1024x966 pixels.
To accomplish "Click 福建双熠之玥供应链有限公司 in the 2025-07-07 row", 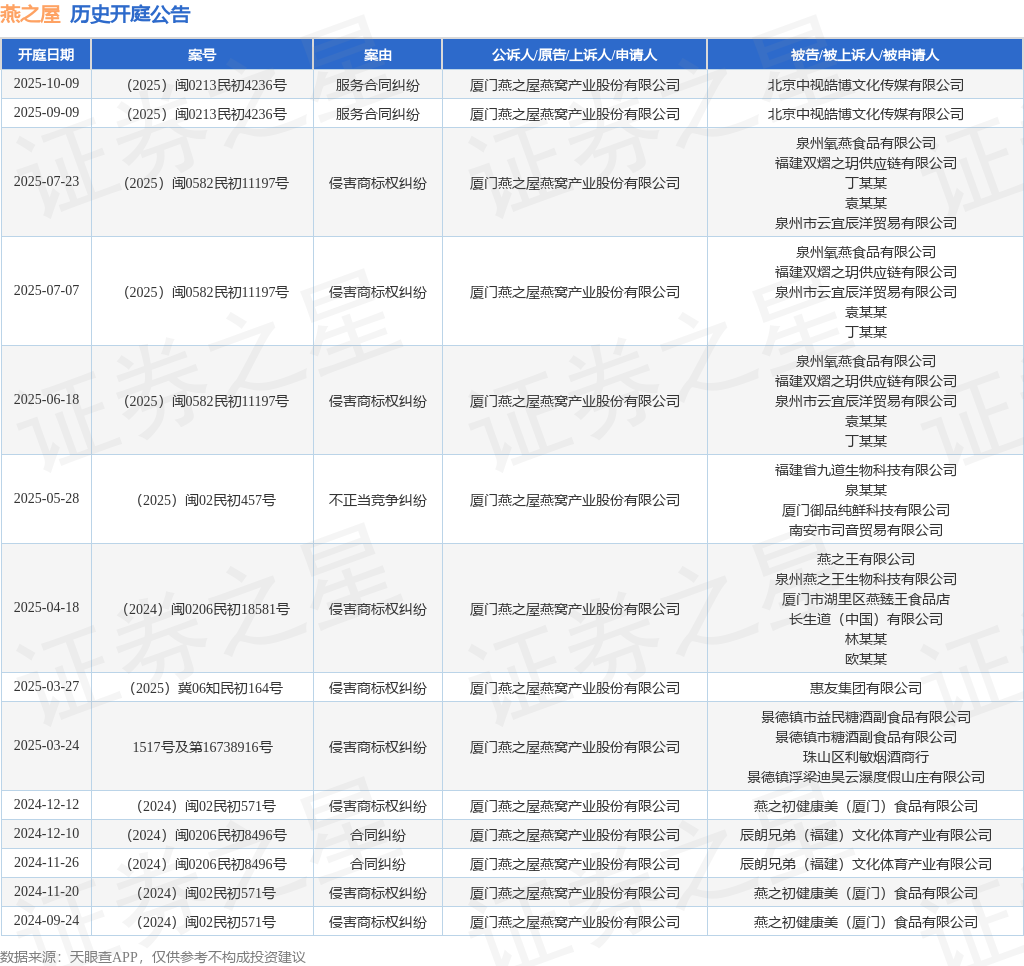I will click(866, 272).
